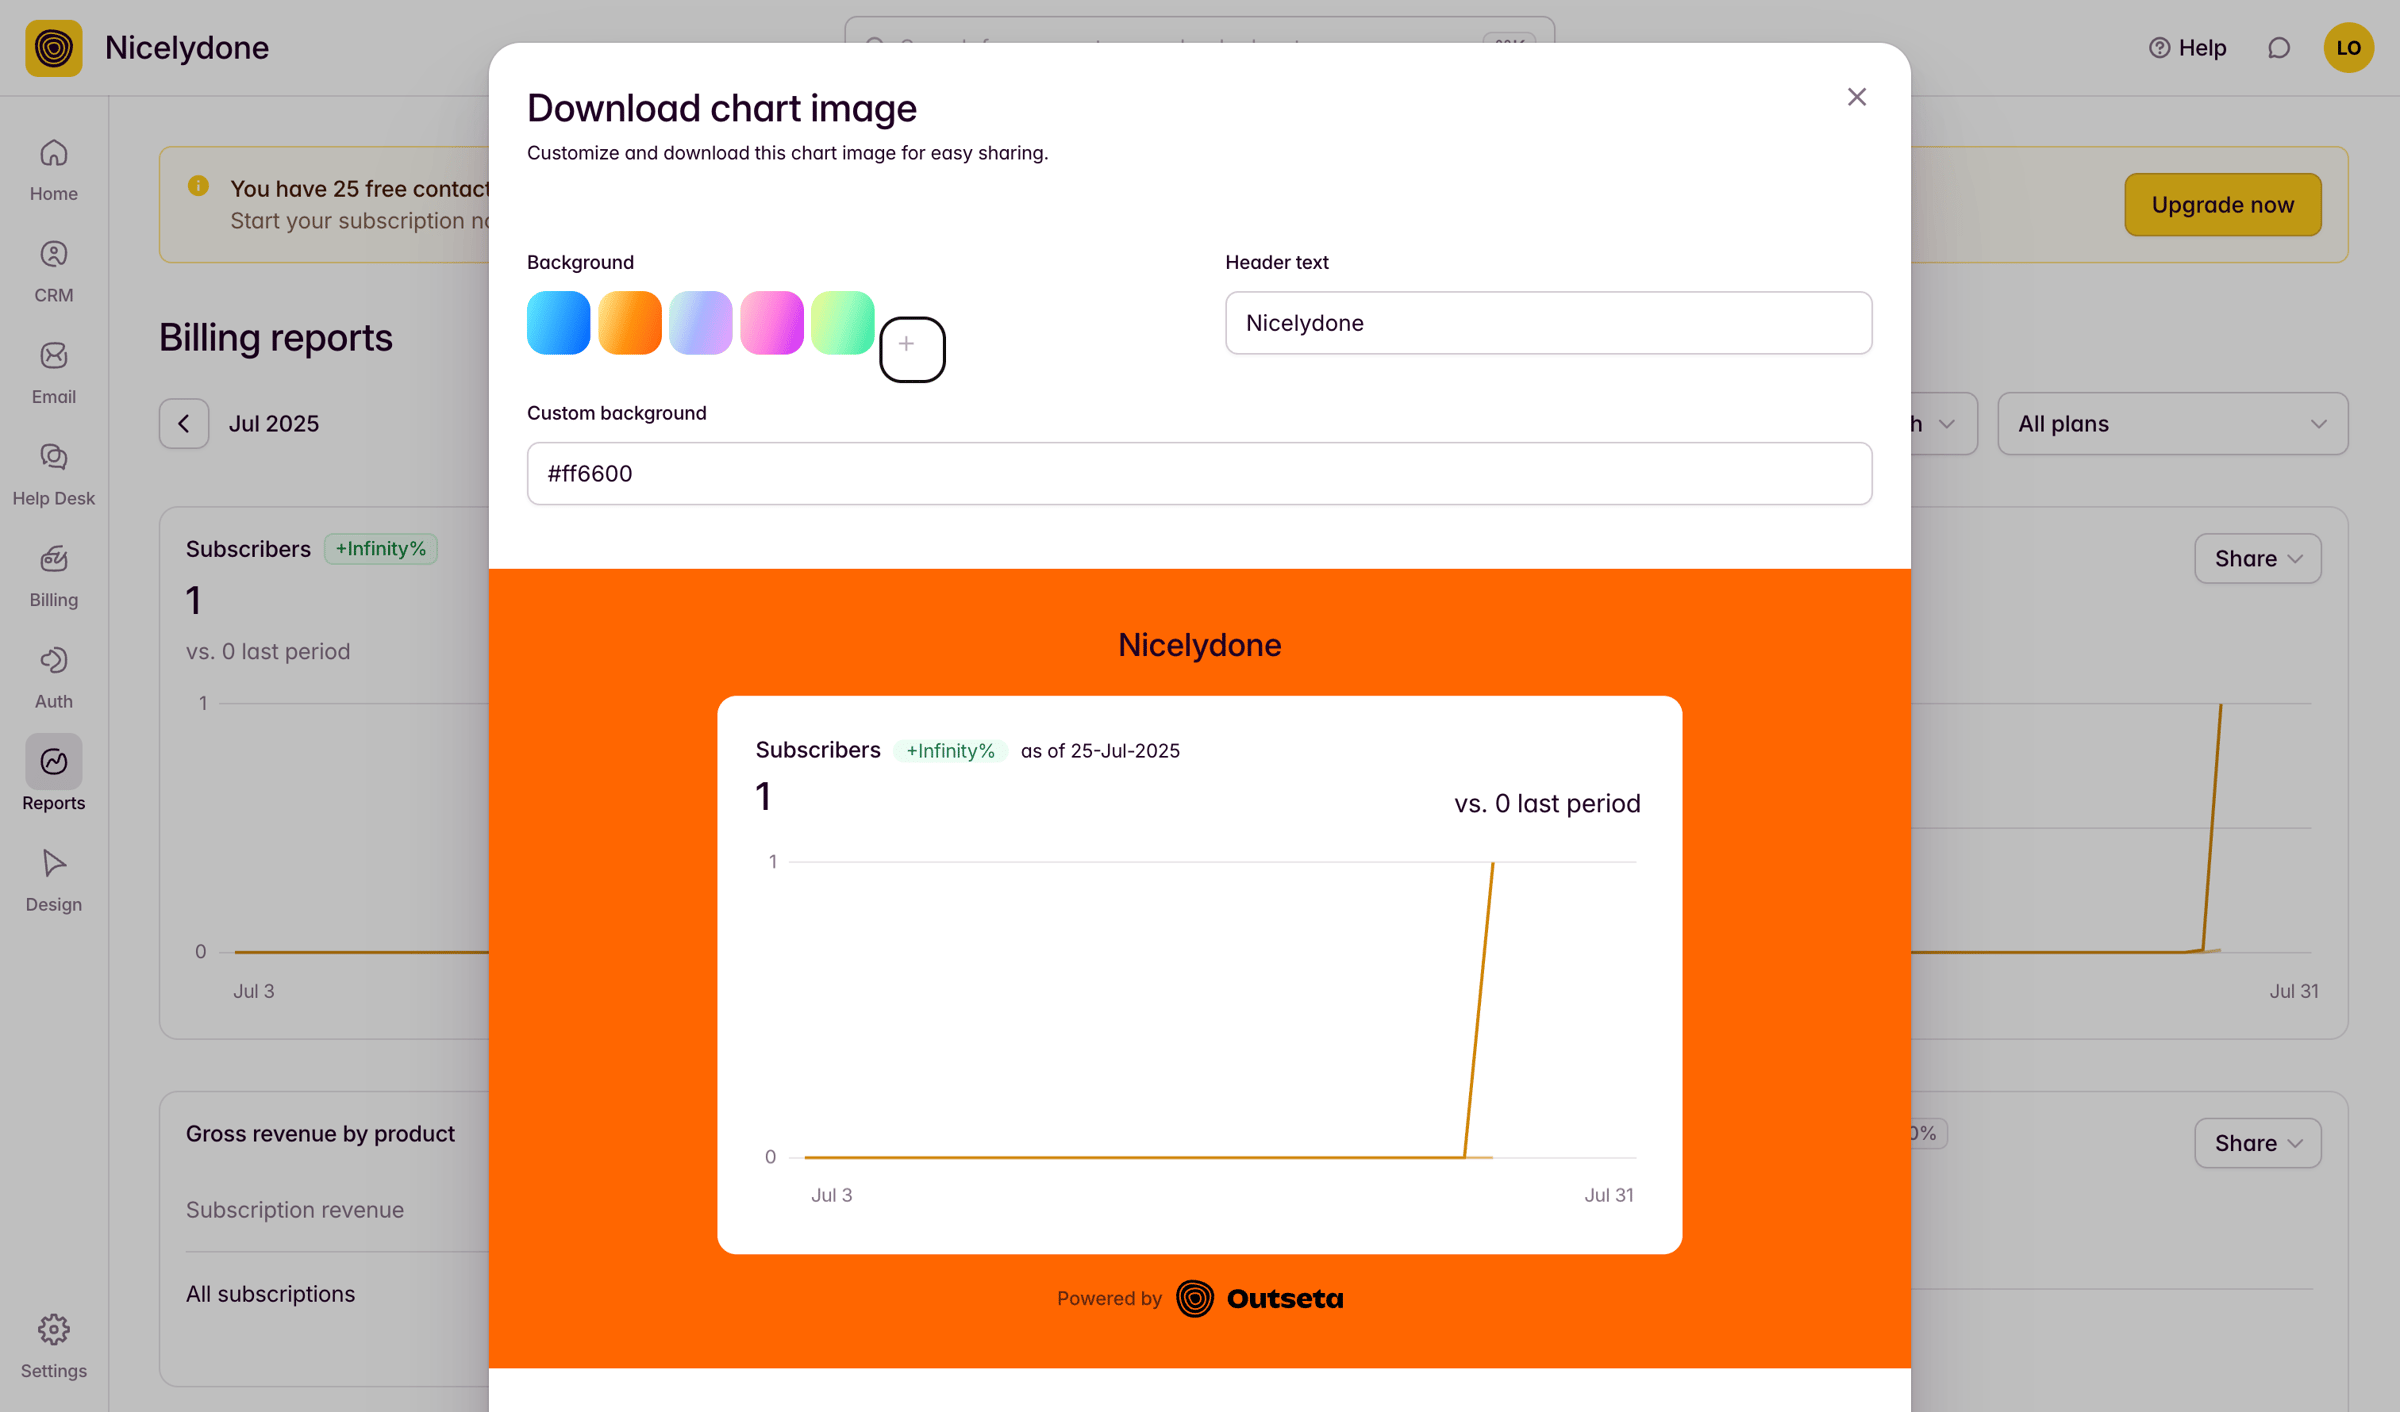This screenshot has width=2400, height=1412.
Task: Open Share dropdown for Gross revenue by product
Action: (x=2257, y=1143)
